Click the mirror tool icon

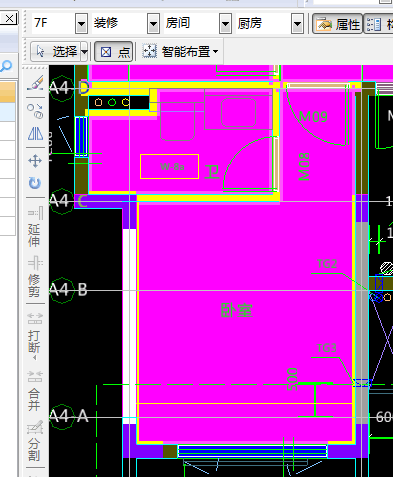pyautogui.click(x=35, y=133)
